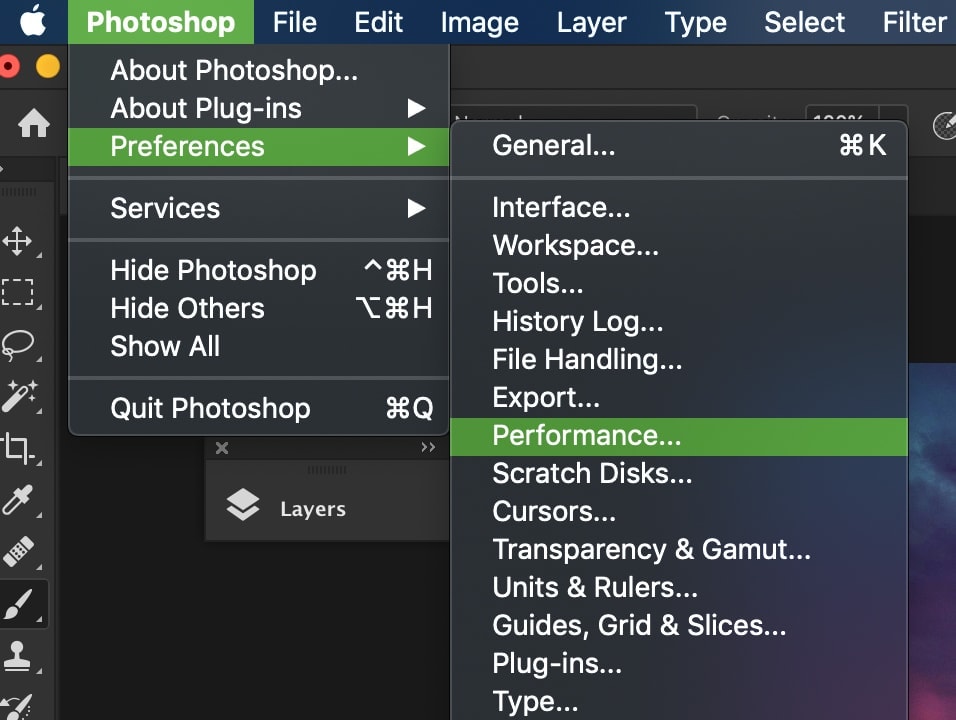Screen dimensions: 956x720
Task: Select the Brush tool
Action: (x=18, y=605)
